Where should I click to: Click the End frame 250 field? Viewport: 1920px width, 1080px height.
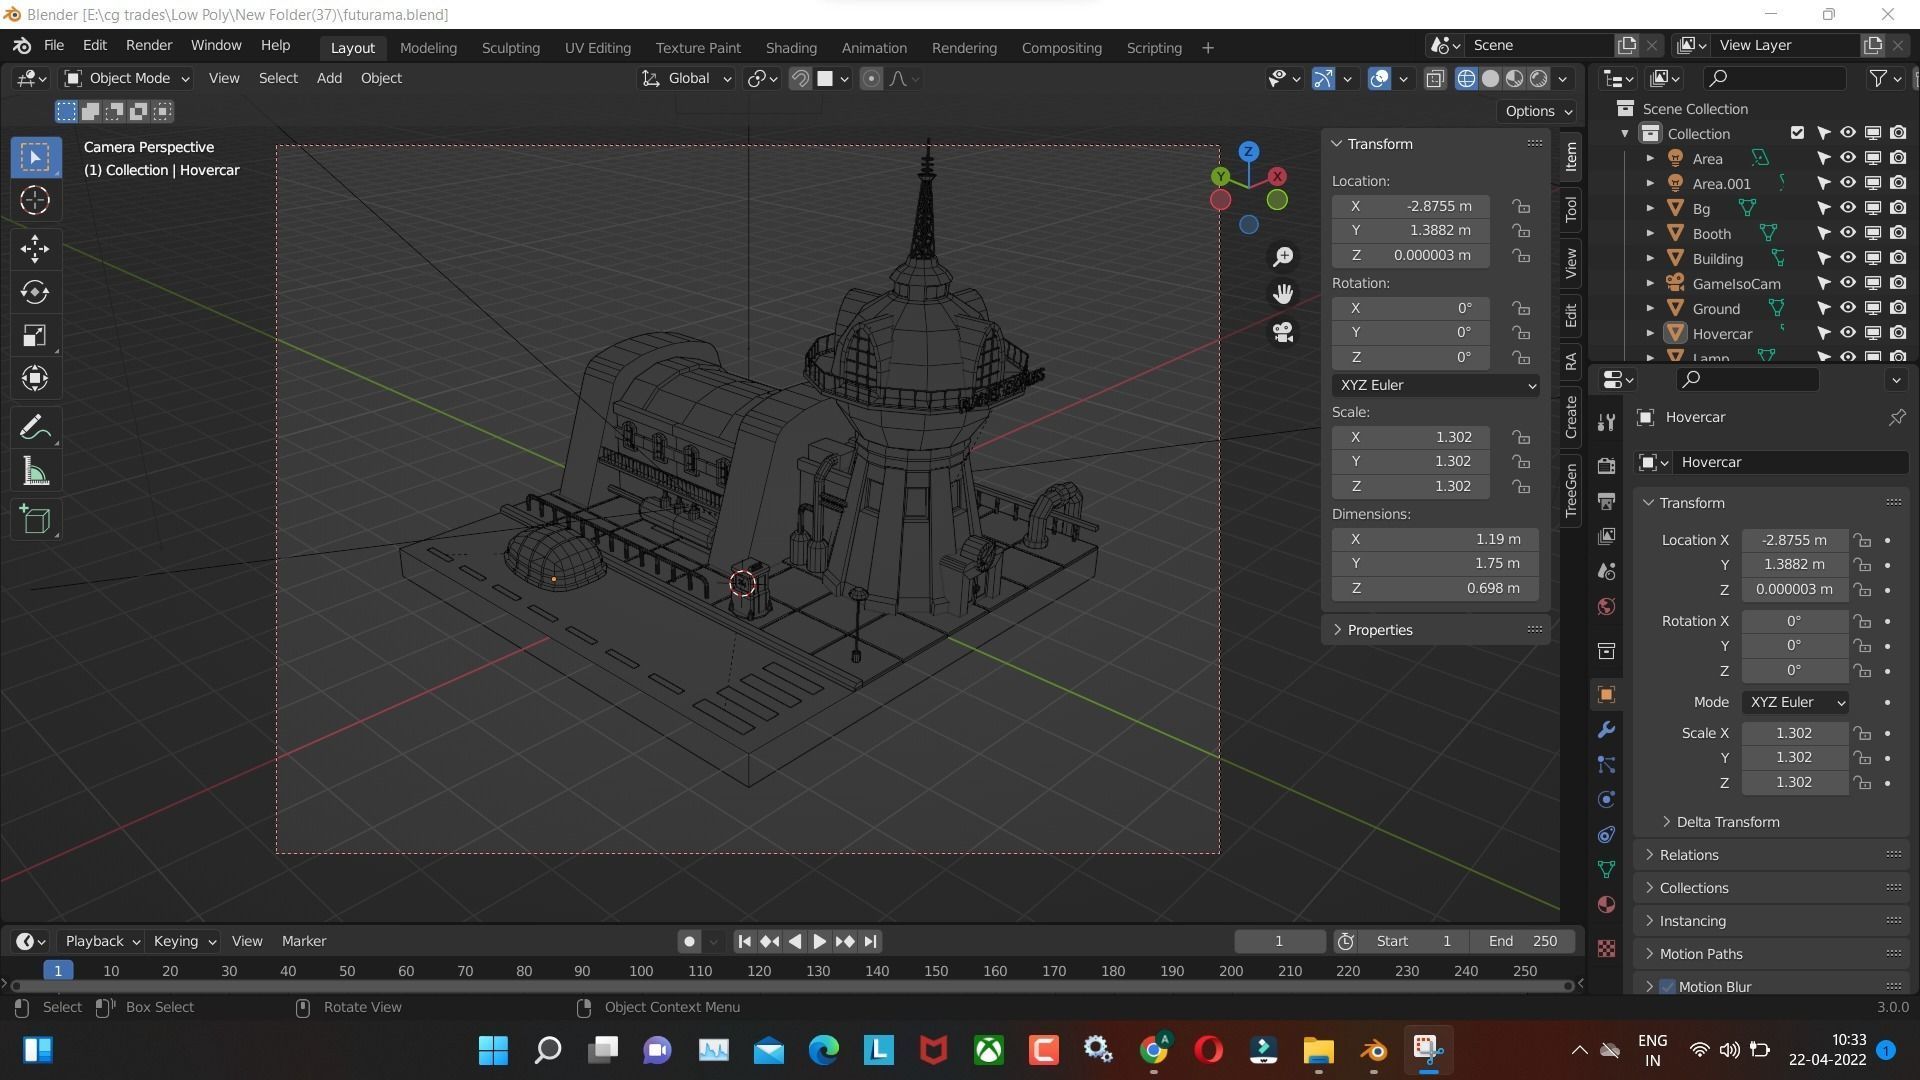[1523, 941]
